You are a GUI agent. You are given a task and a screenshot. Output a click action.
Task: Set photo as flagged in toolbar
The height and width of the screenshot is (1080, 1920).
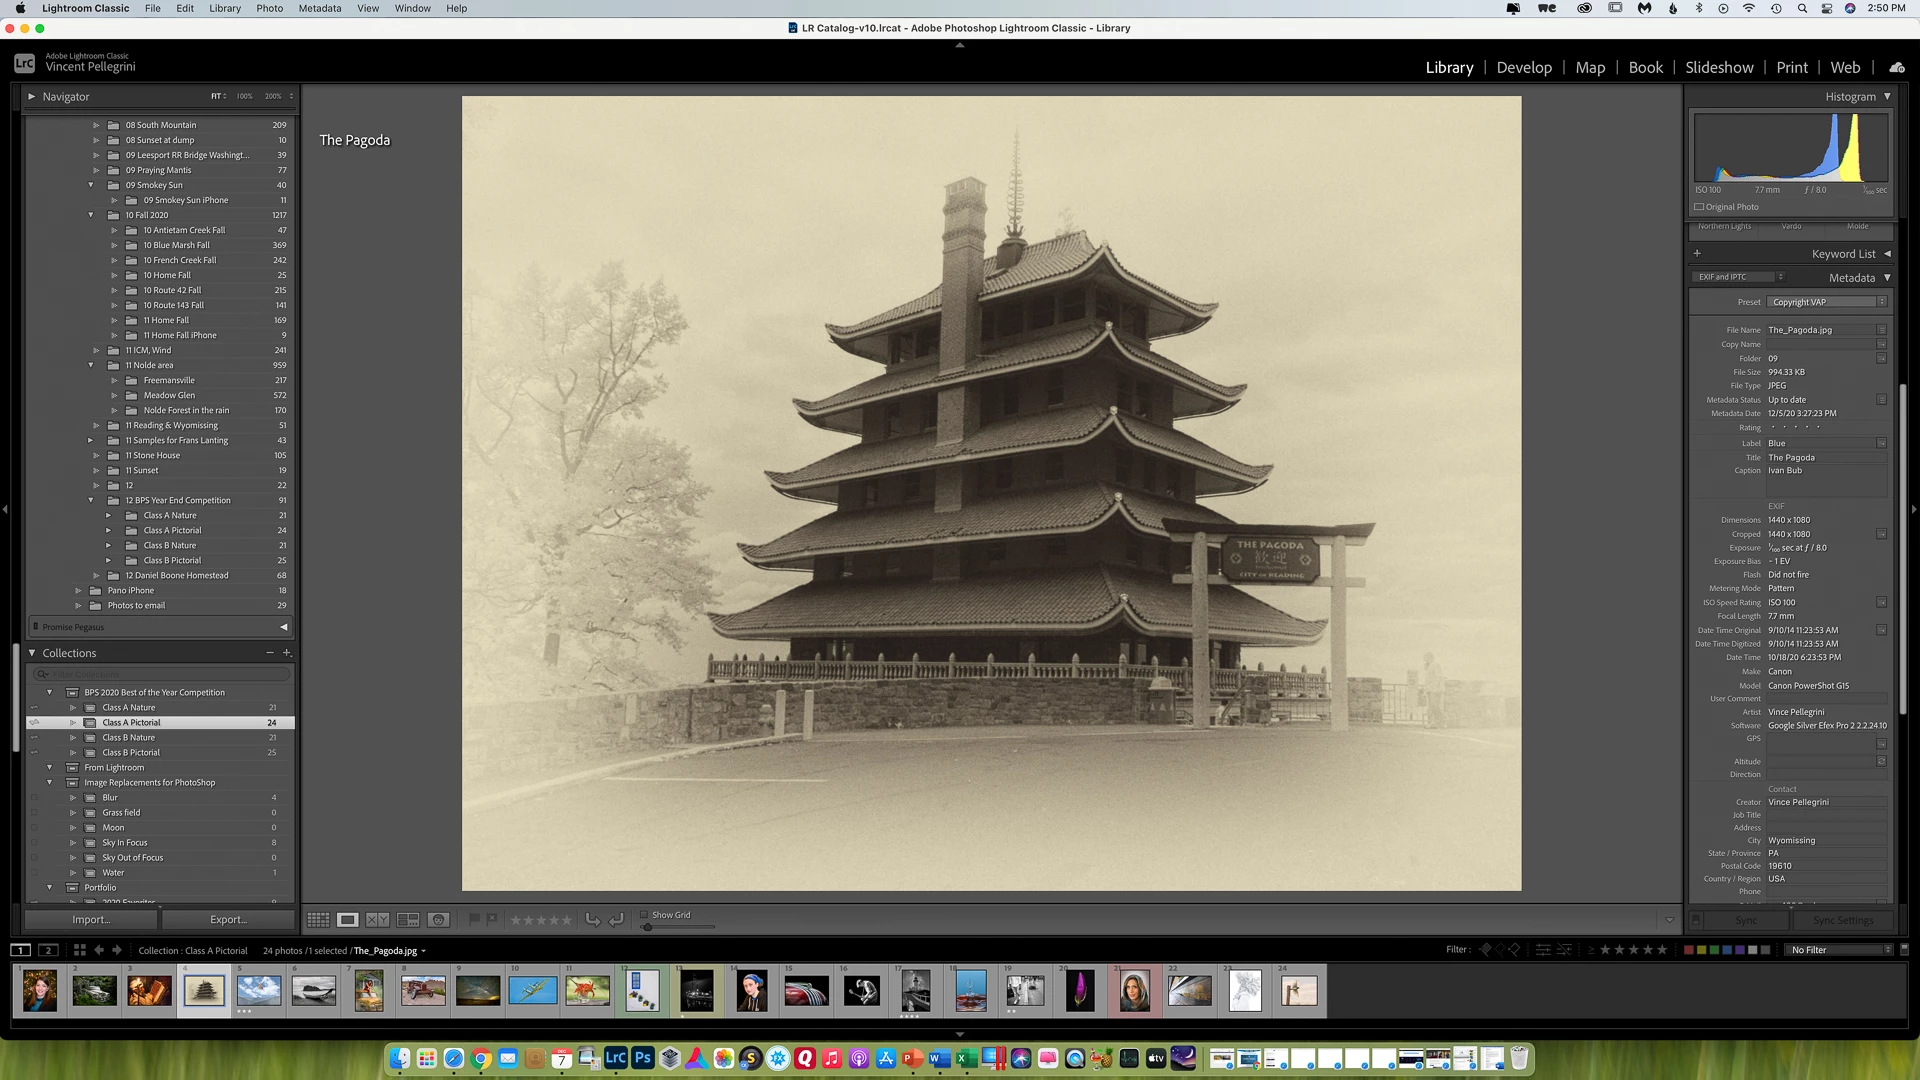click(x=475, y=919)
